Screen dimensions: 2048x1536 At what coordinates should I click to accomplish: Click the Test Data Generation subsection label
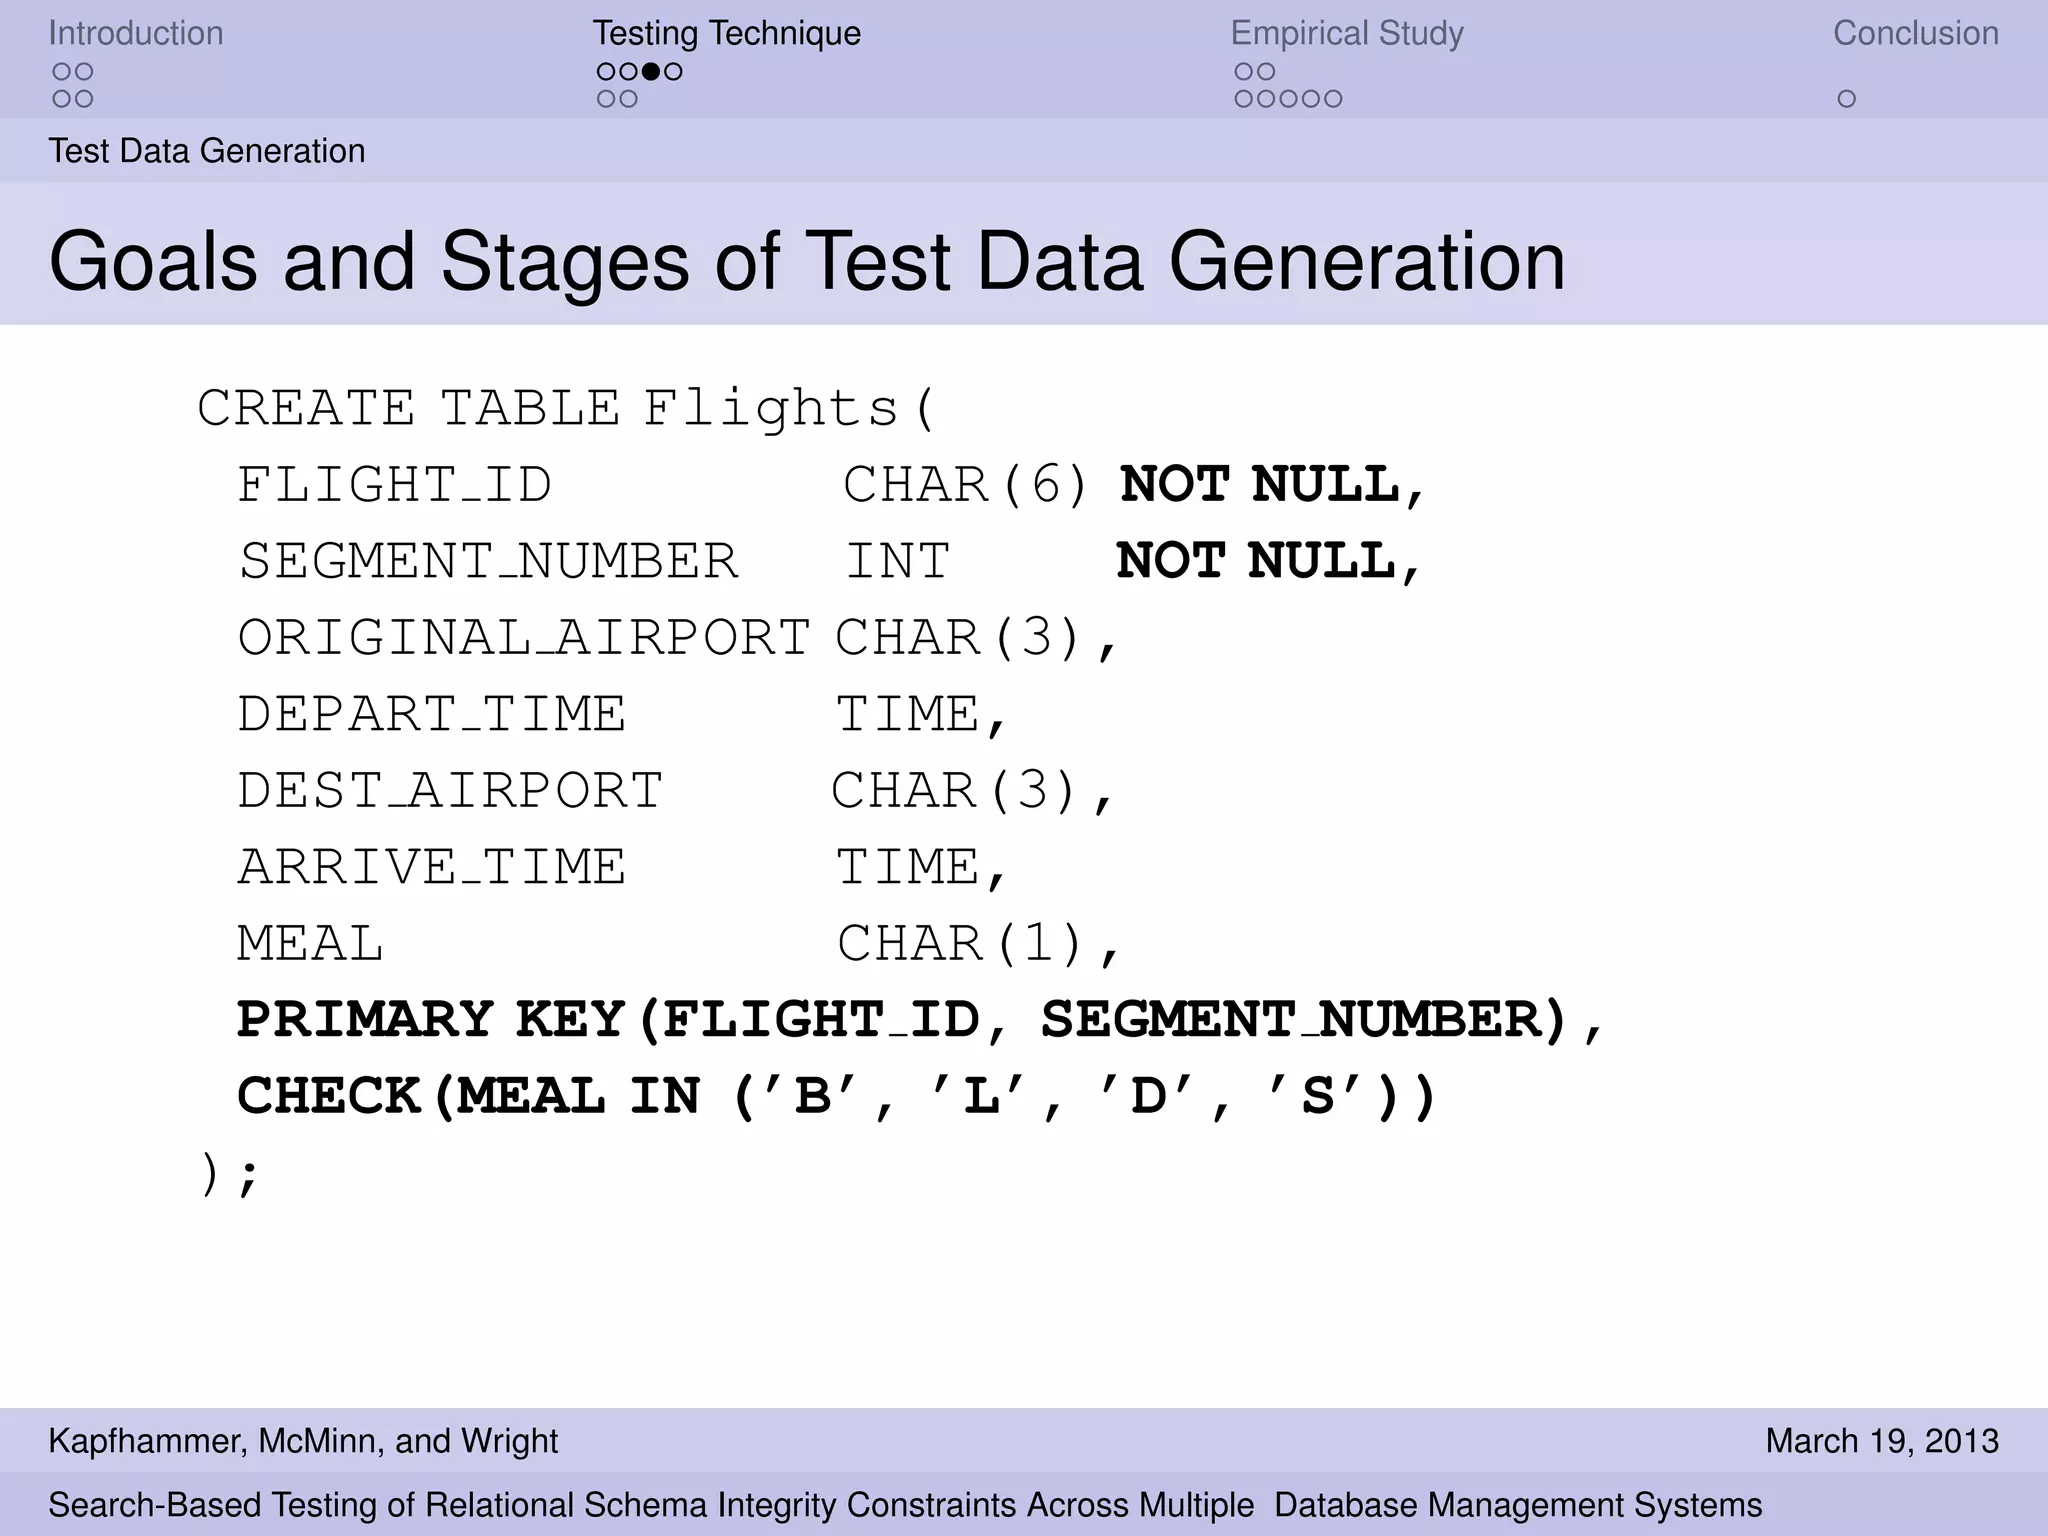click(x=207, y=151)
